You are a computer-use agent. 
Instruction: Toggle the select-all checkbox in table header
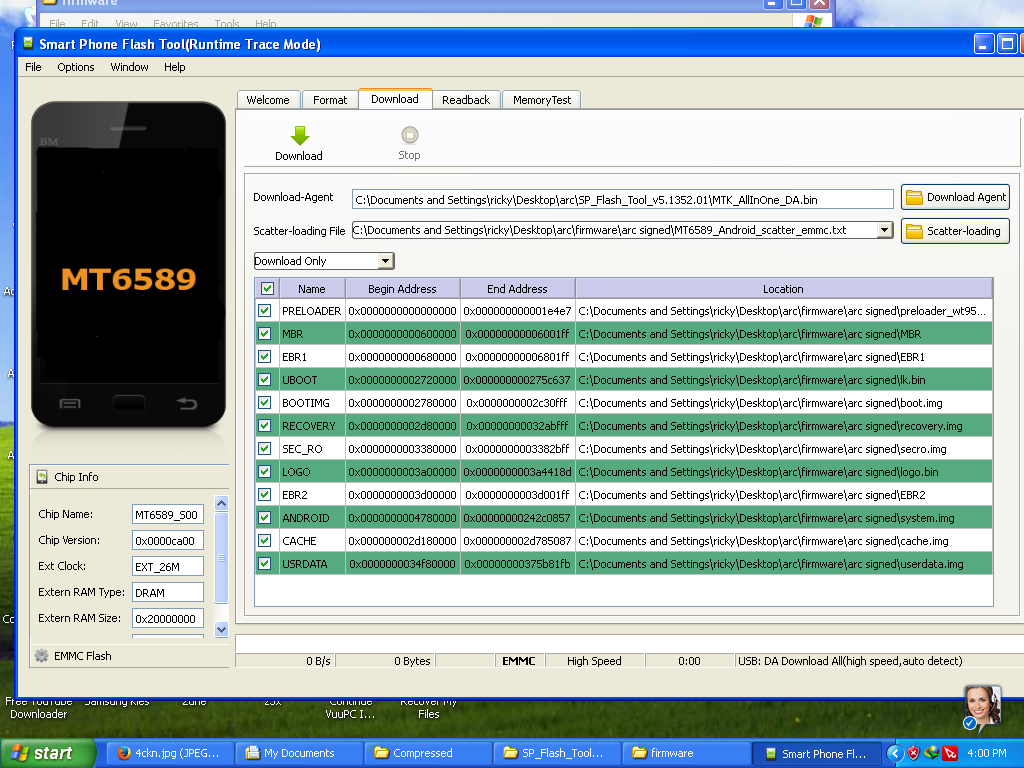pyautogui.click(x=267, y=289)
